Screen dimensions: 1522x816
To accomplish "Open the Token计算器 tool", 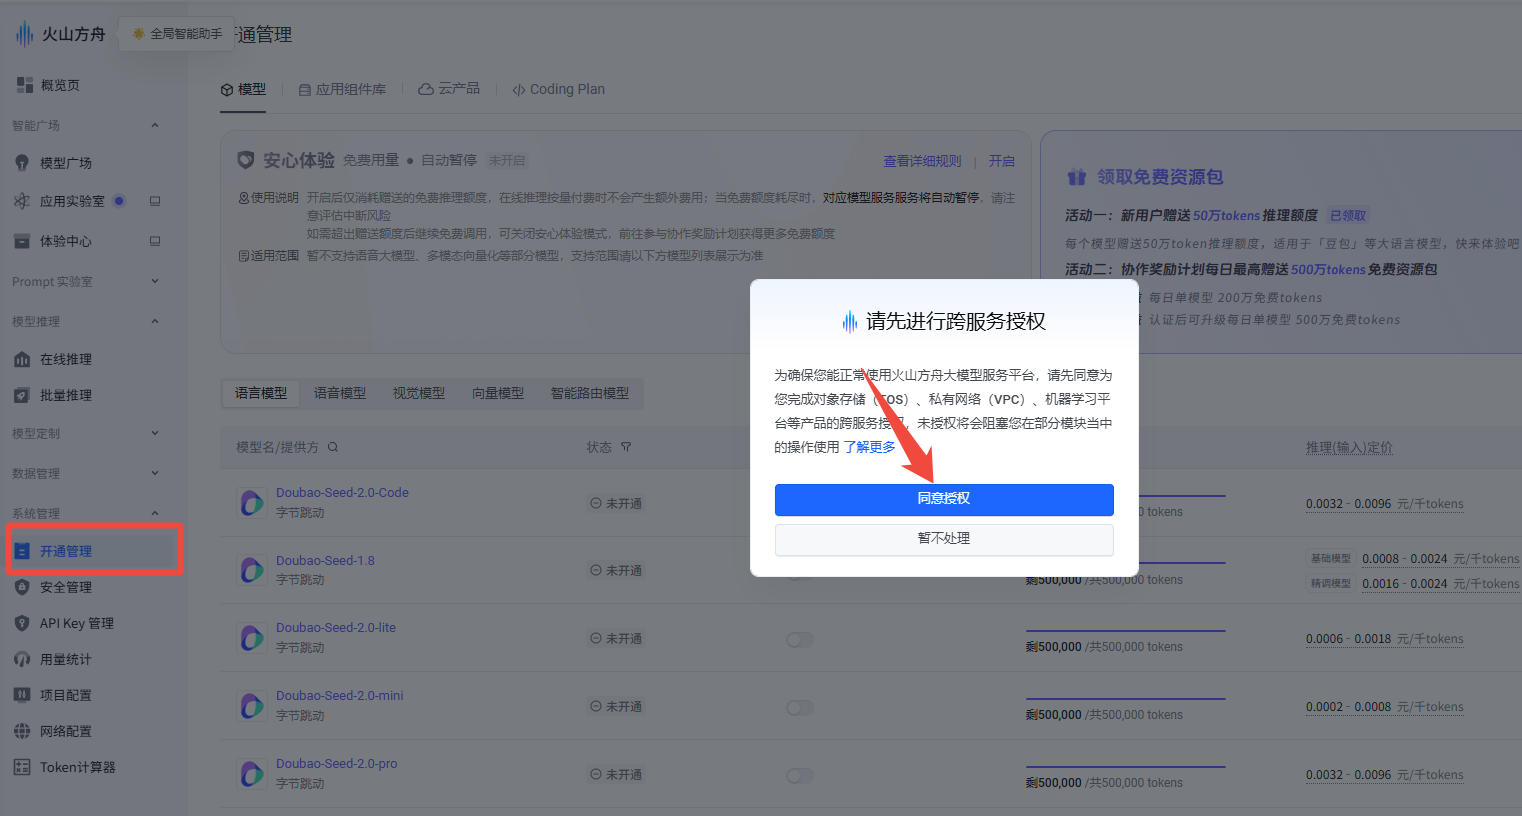I will tap(78, 766).
